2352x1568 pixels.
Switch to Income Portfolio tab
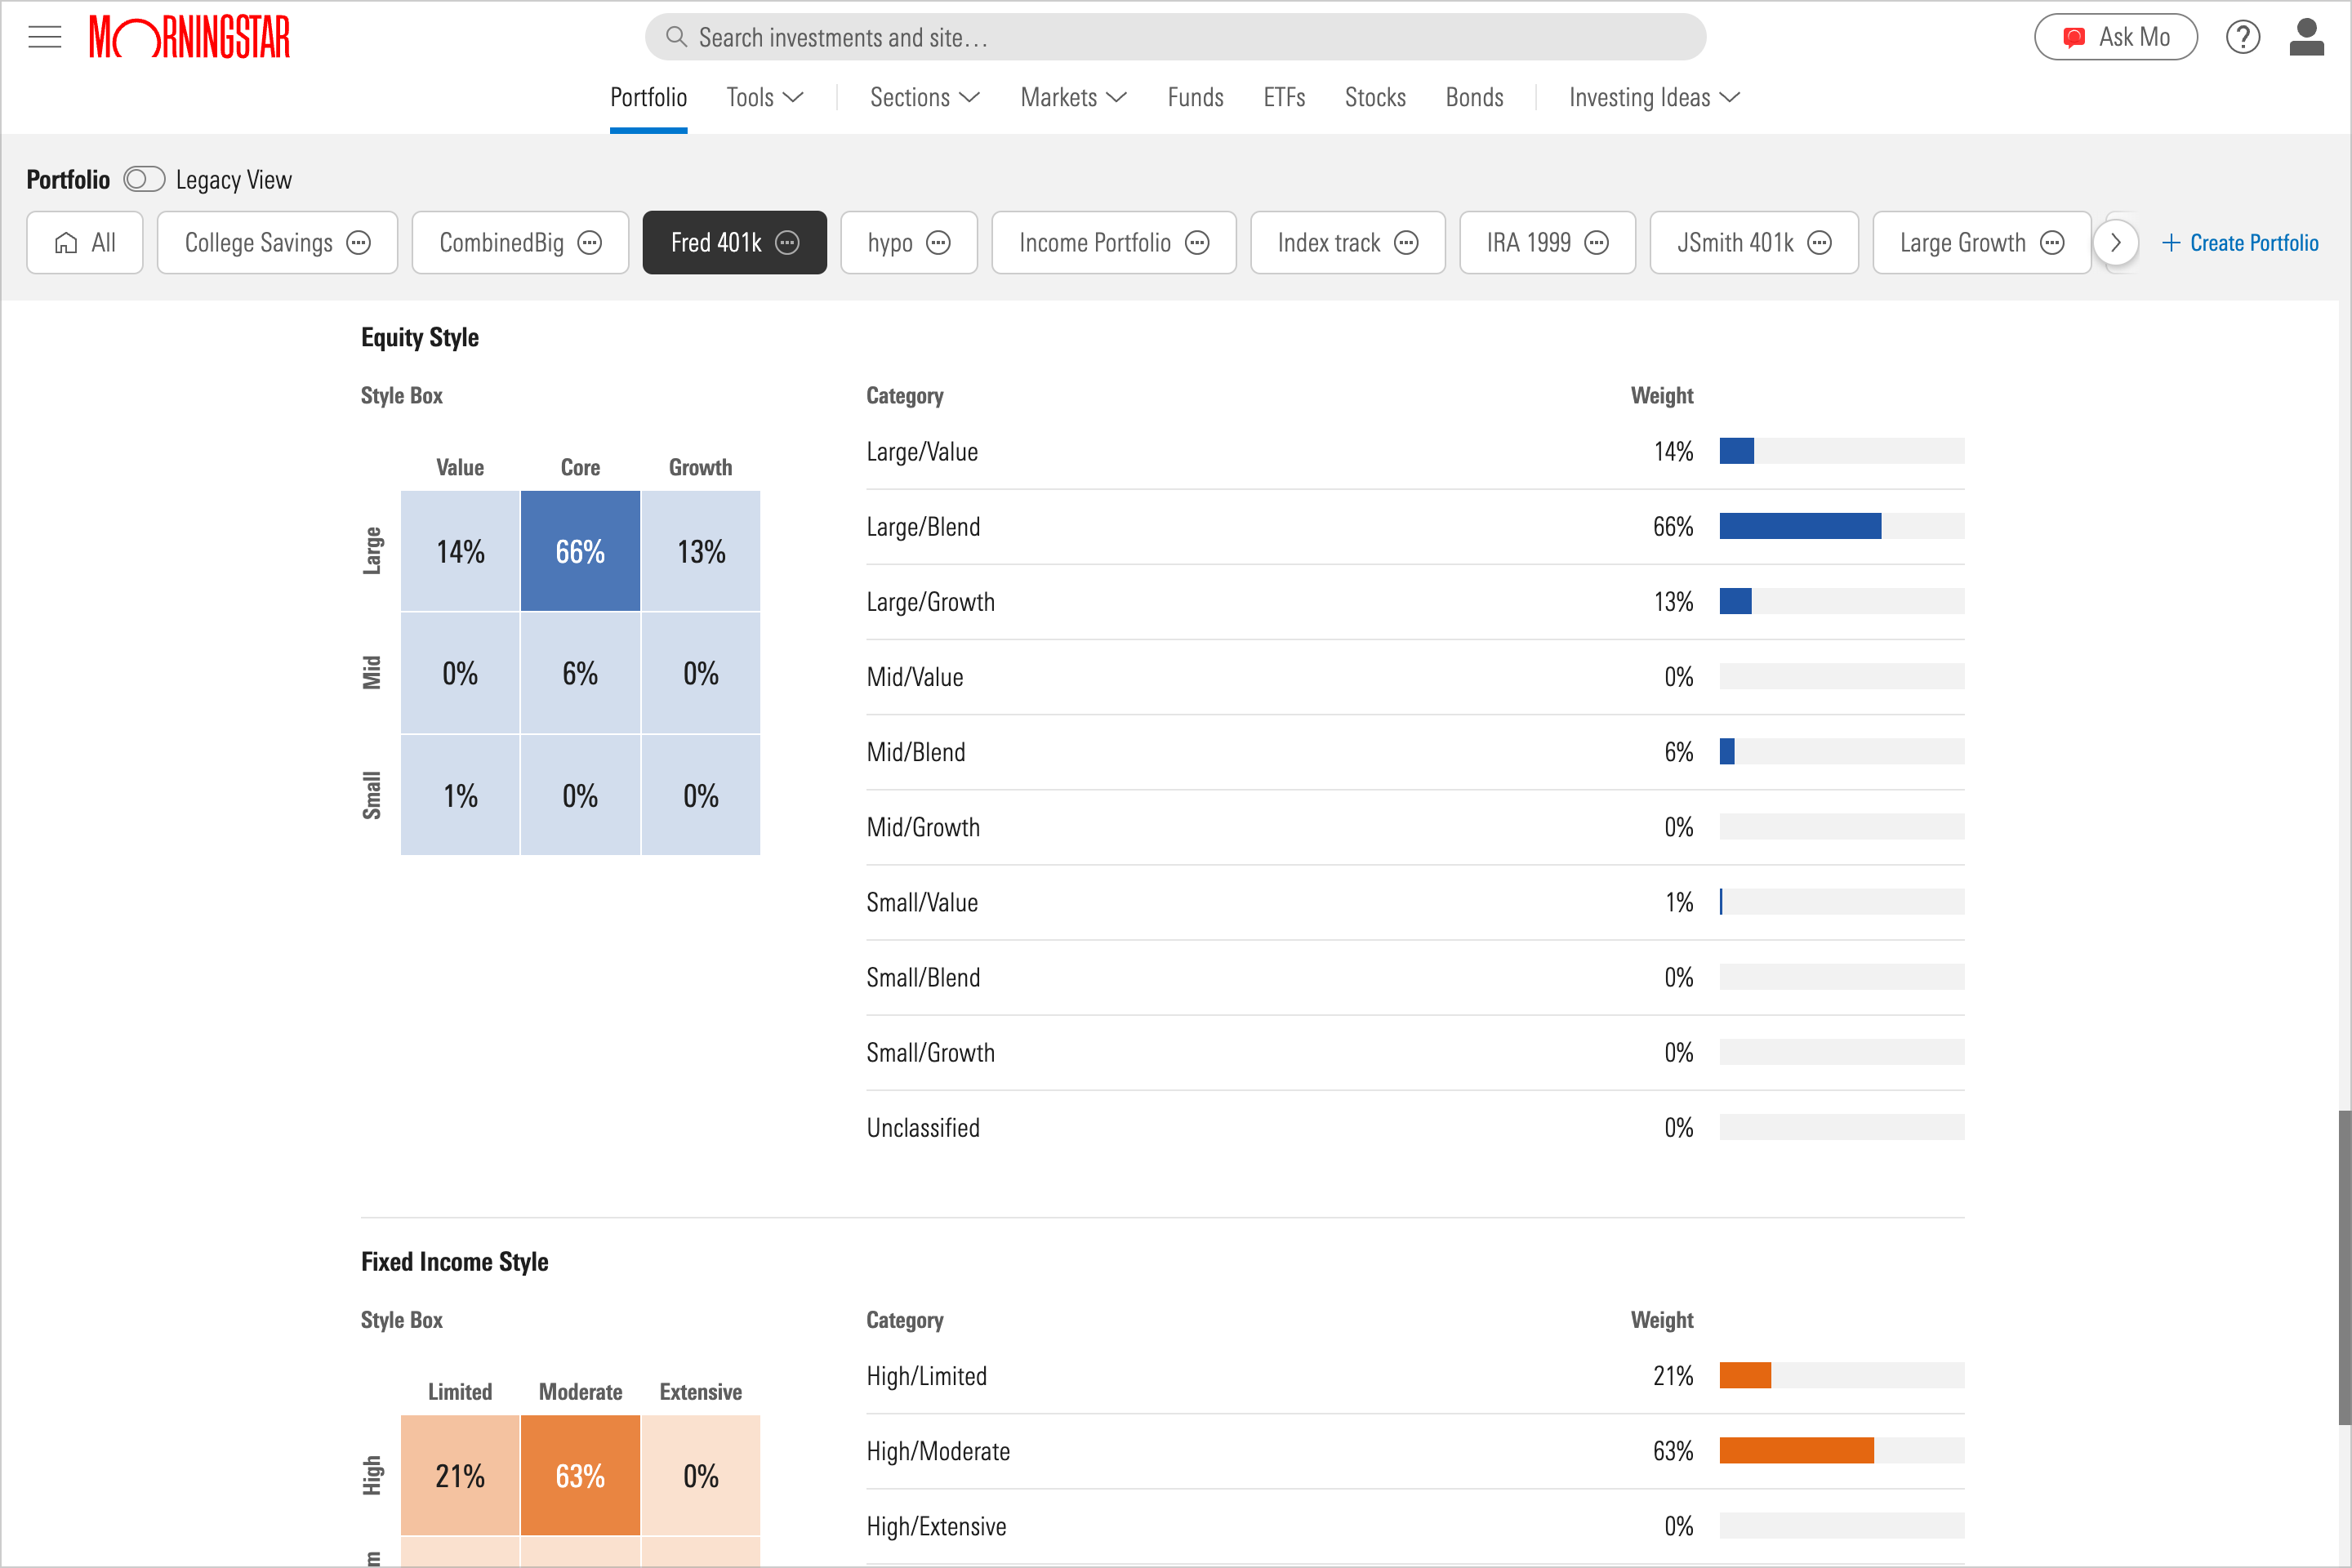[1094, 243]
